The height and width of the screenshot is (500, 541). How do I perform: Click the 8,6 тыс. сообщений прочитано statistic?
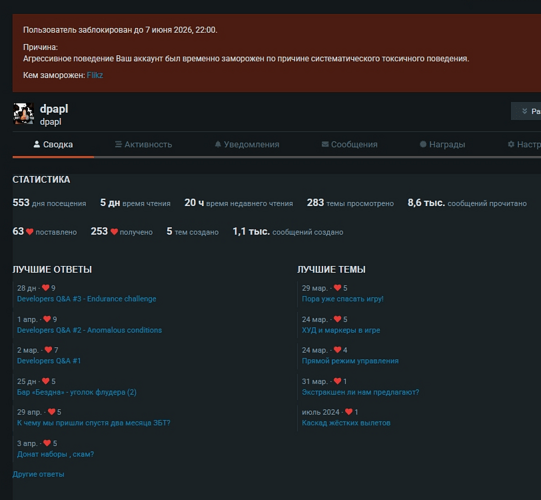467,203
